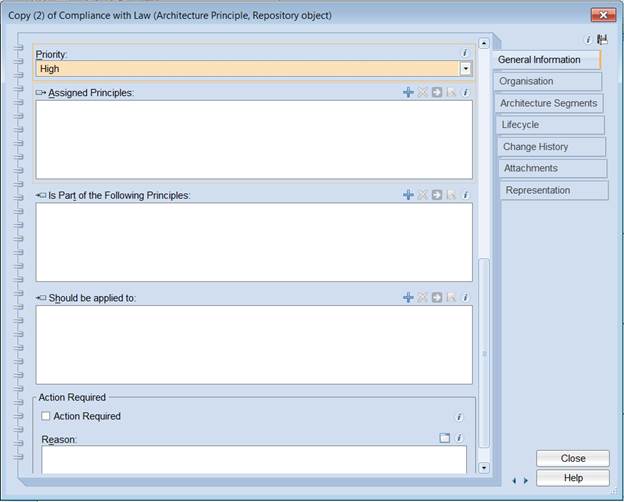Click the Is Part of the Following Principles label

point(119,195)
